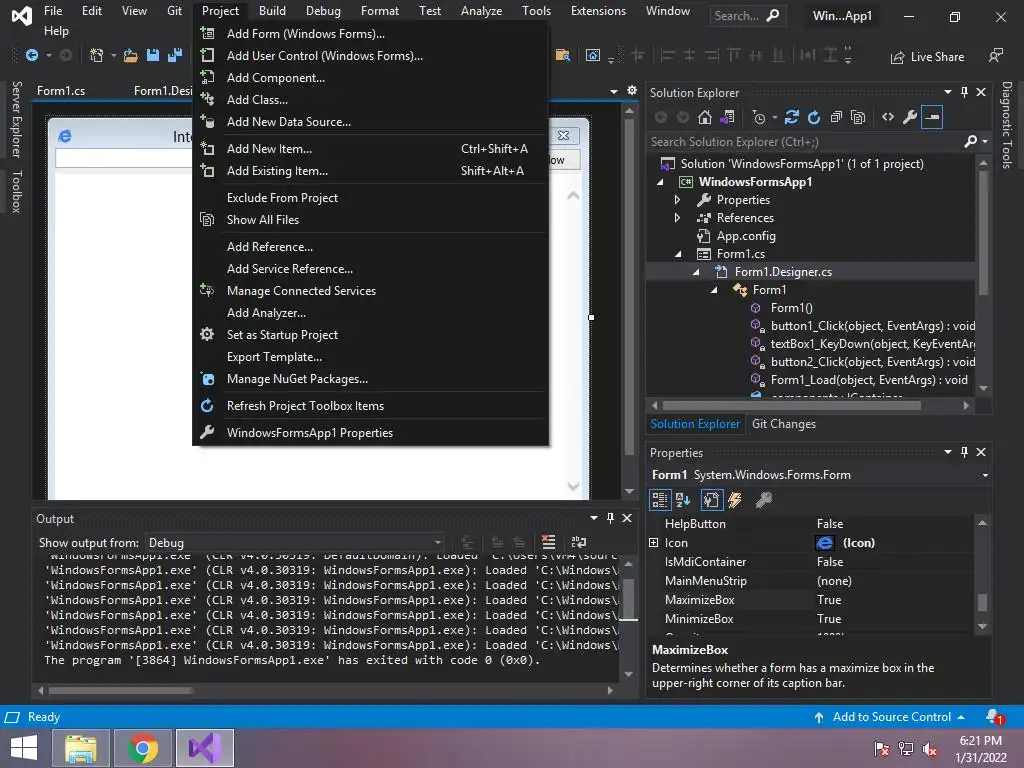The image size is (1024, 768).
Task: Expand the References node in solution tree
Action: [x=677, y=217]
